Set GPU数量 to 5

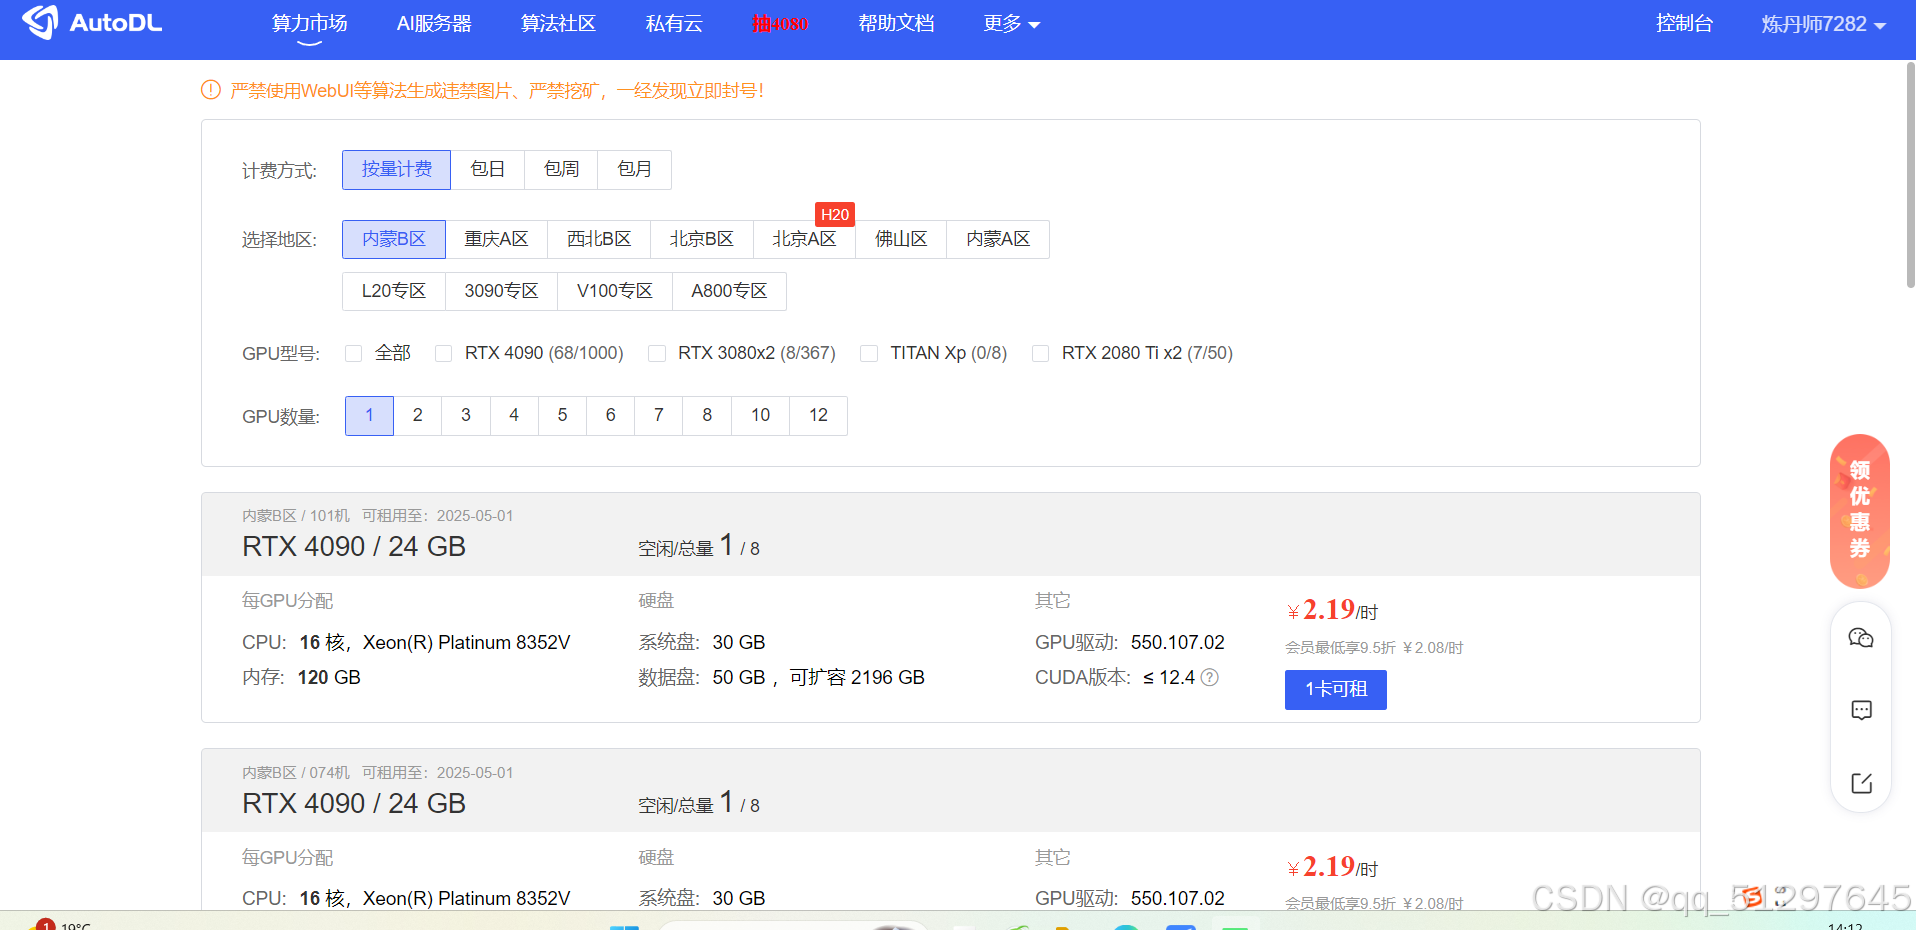[x=562, y=416]
